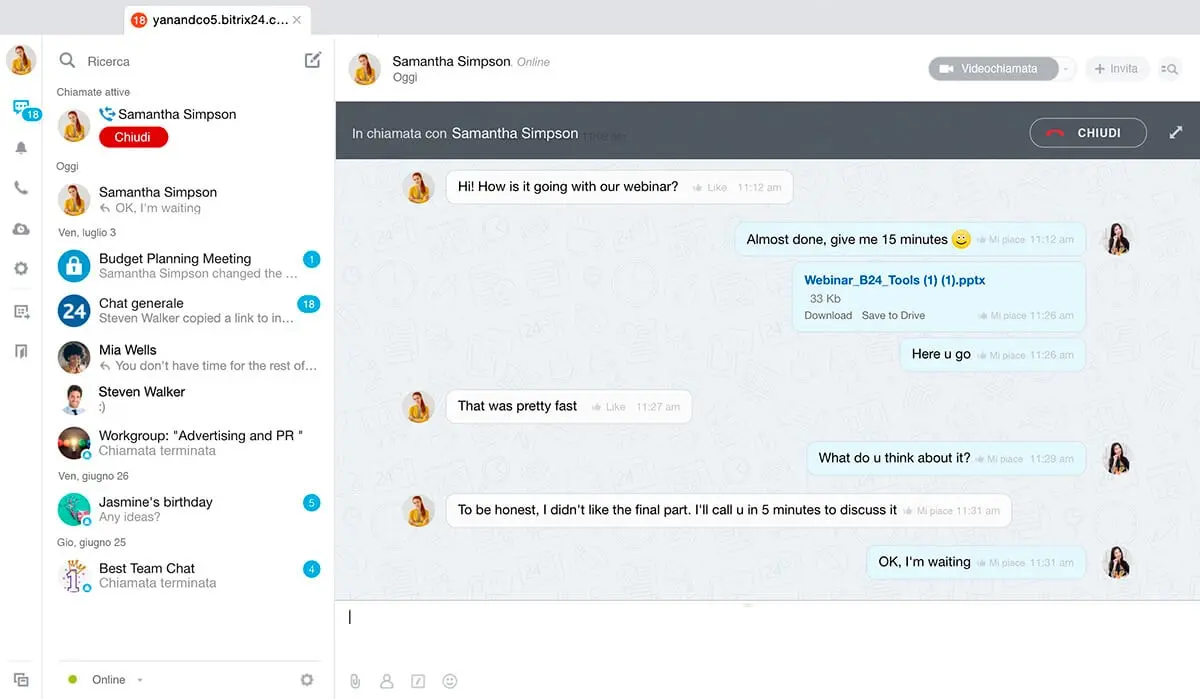Screen dimensions: 1200x699
Task: Open the chats icon with 18 badge
Action: click(21, 107)
